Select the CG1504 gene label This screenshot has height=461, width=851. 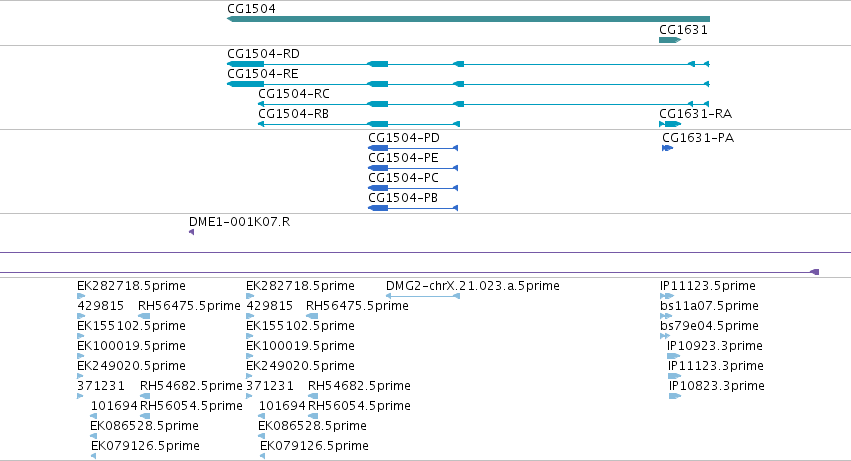tap(251, 9)
